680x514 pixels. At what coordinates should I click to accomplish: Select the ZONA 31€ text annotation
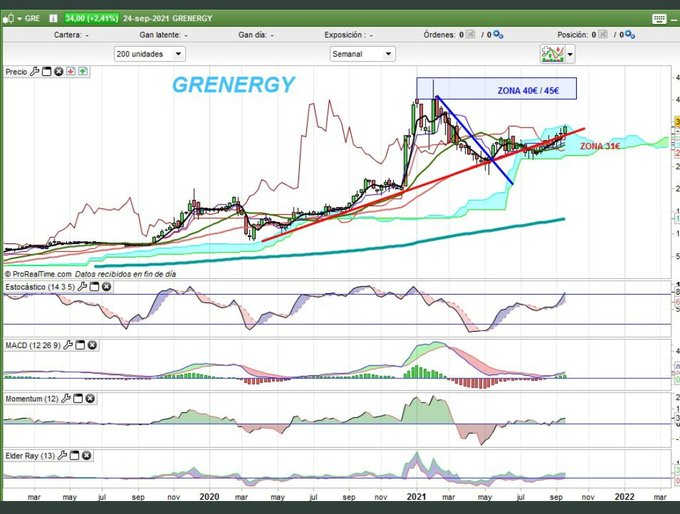pos(600,146)
